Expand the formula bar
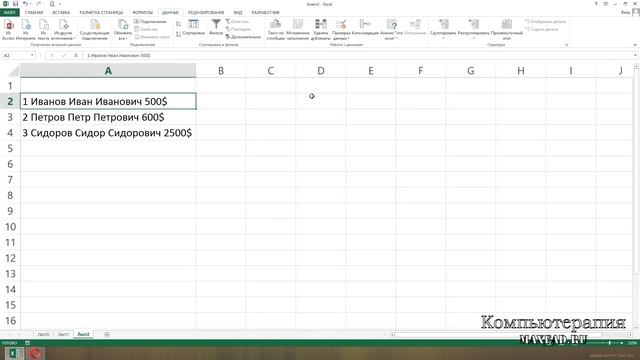Image resolution: width=640 pixels, height=360 pixels. pos(635,55)
